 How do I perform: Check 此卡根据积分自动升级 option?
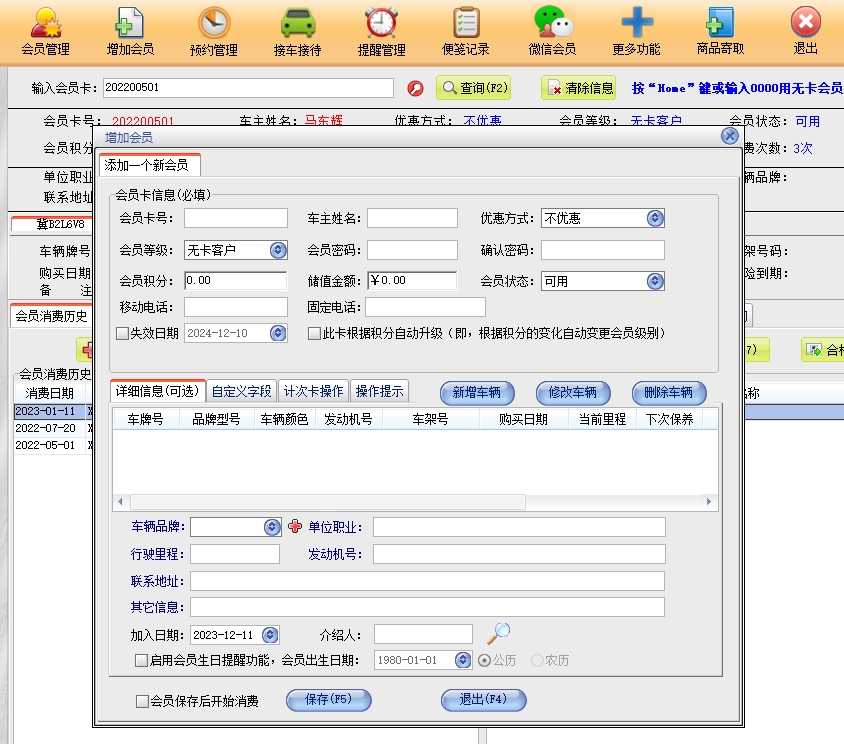[314, 333]
